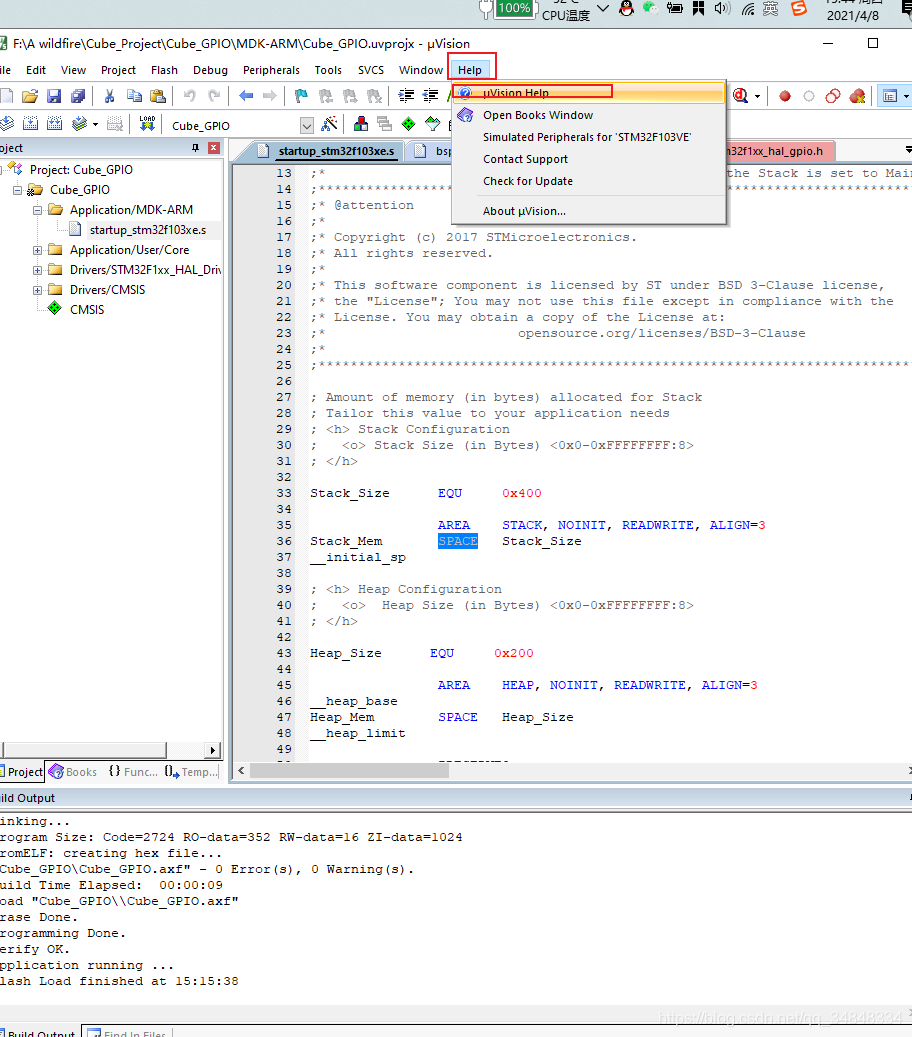Indent the selected lines
The height and width of the screenshot is (1037, 912).
pyautogui.click(x=406, y=97)
